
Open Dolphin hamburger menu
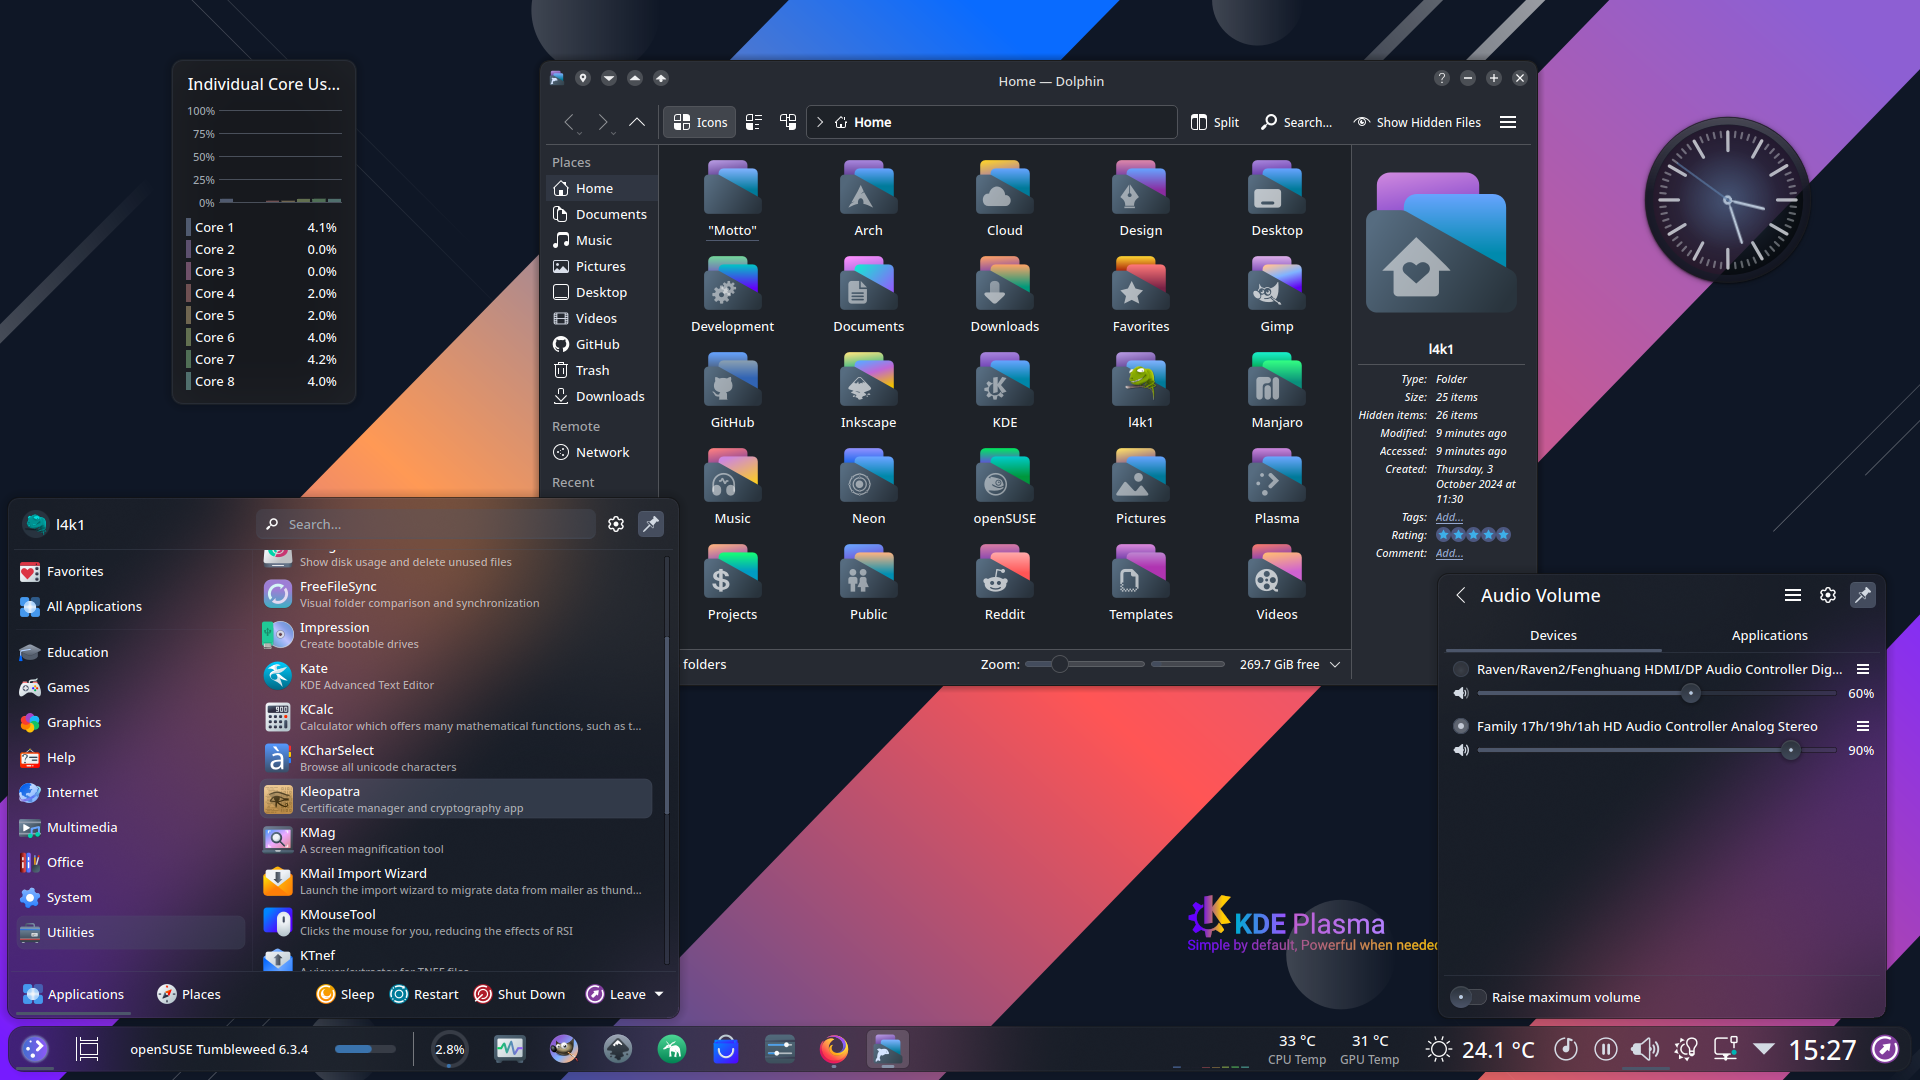[x=1508, y=122]
